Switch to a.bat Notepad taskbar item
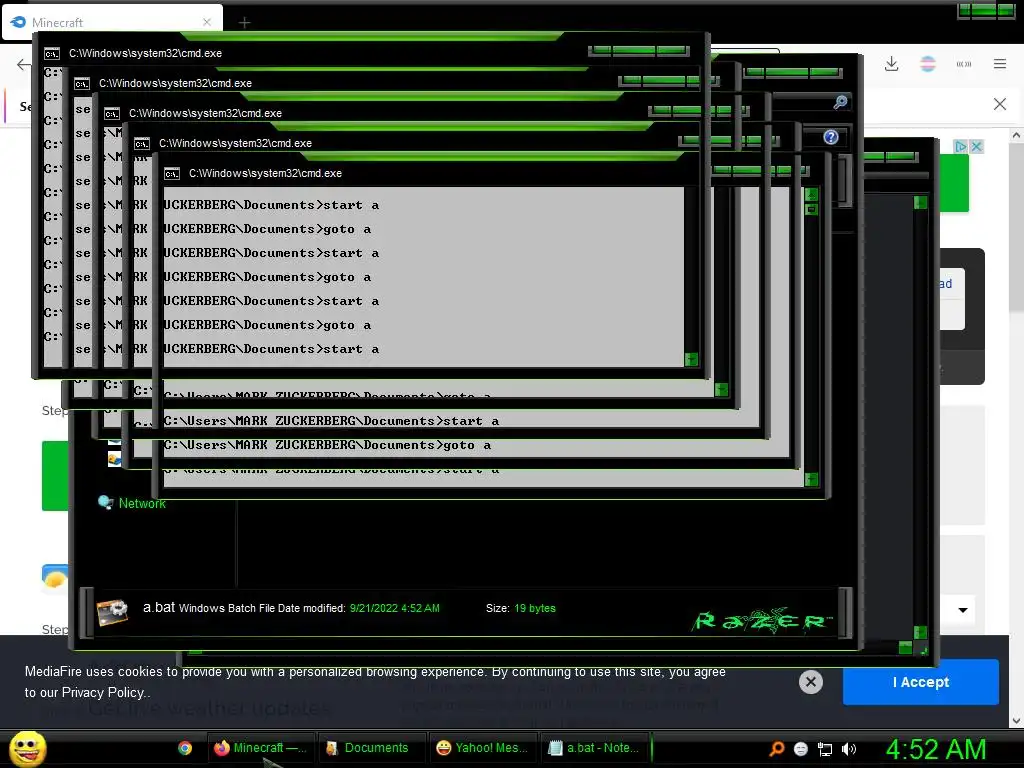 click(595, 748)
